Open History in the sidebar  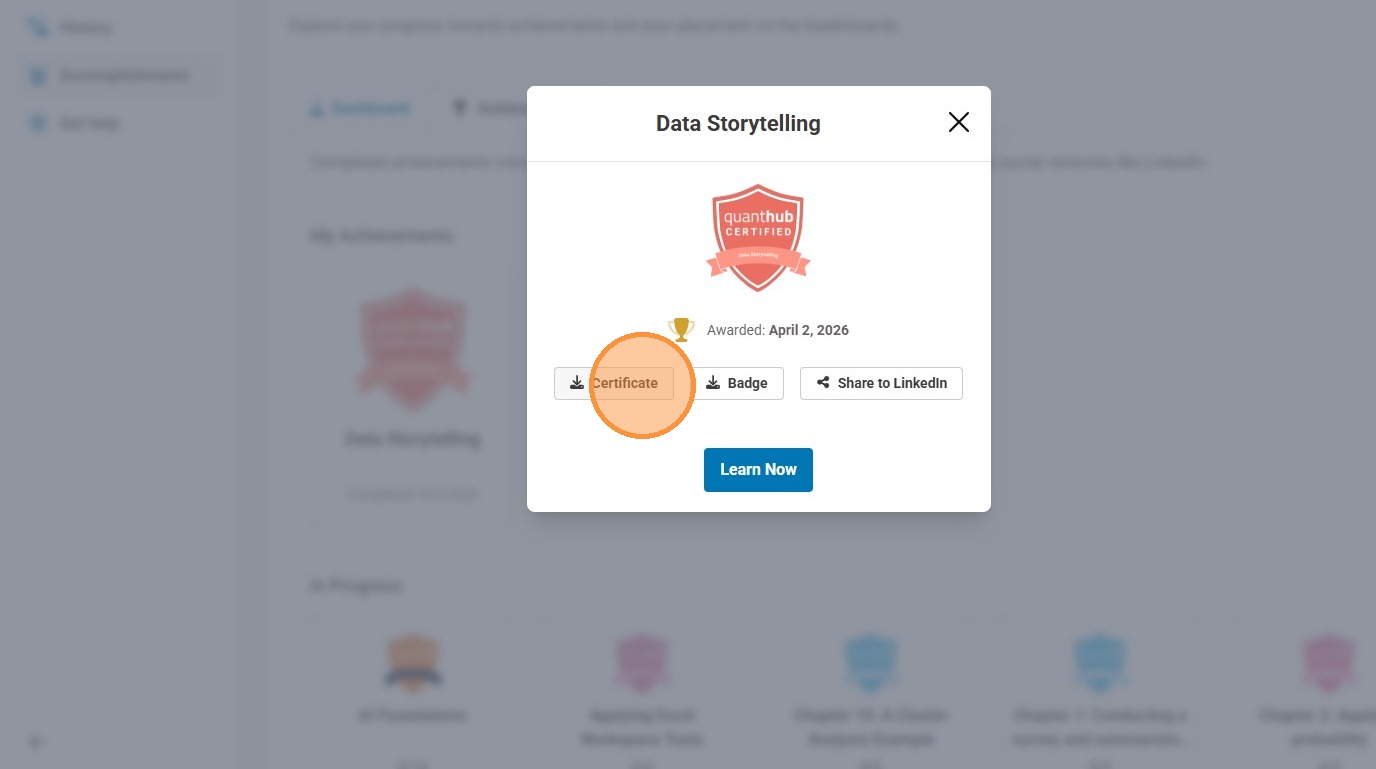click(85, 28)
